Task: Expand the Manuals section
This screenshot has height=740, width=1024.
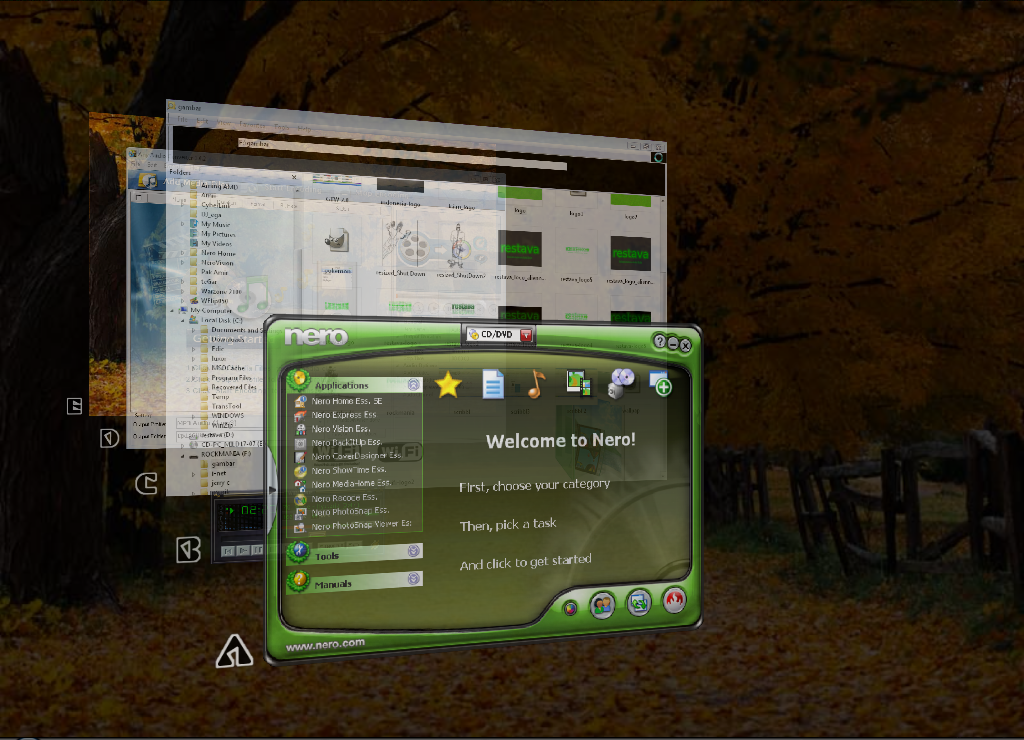Action: coord(413,578)
